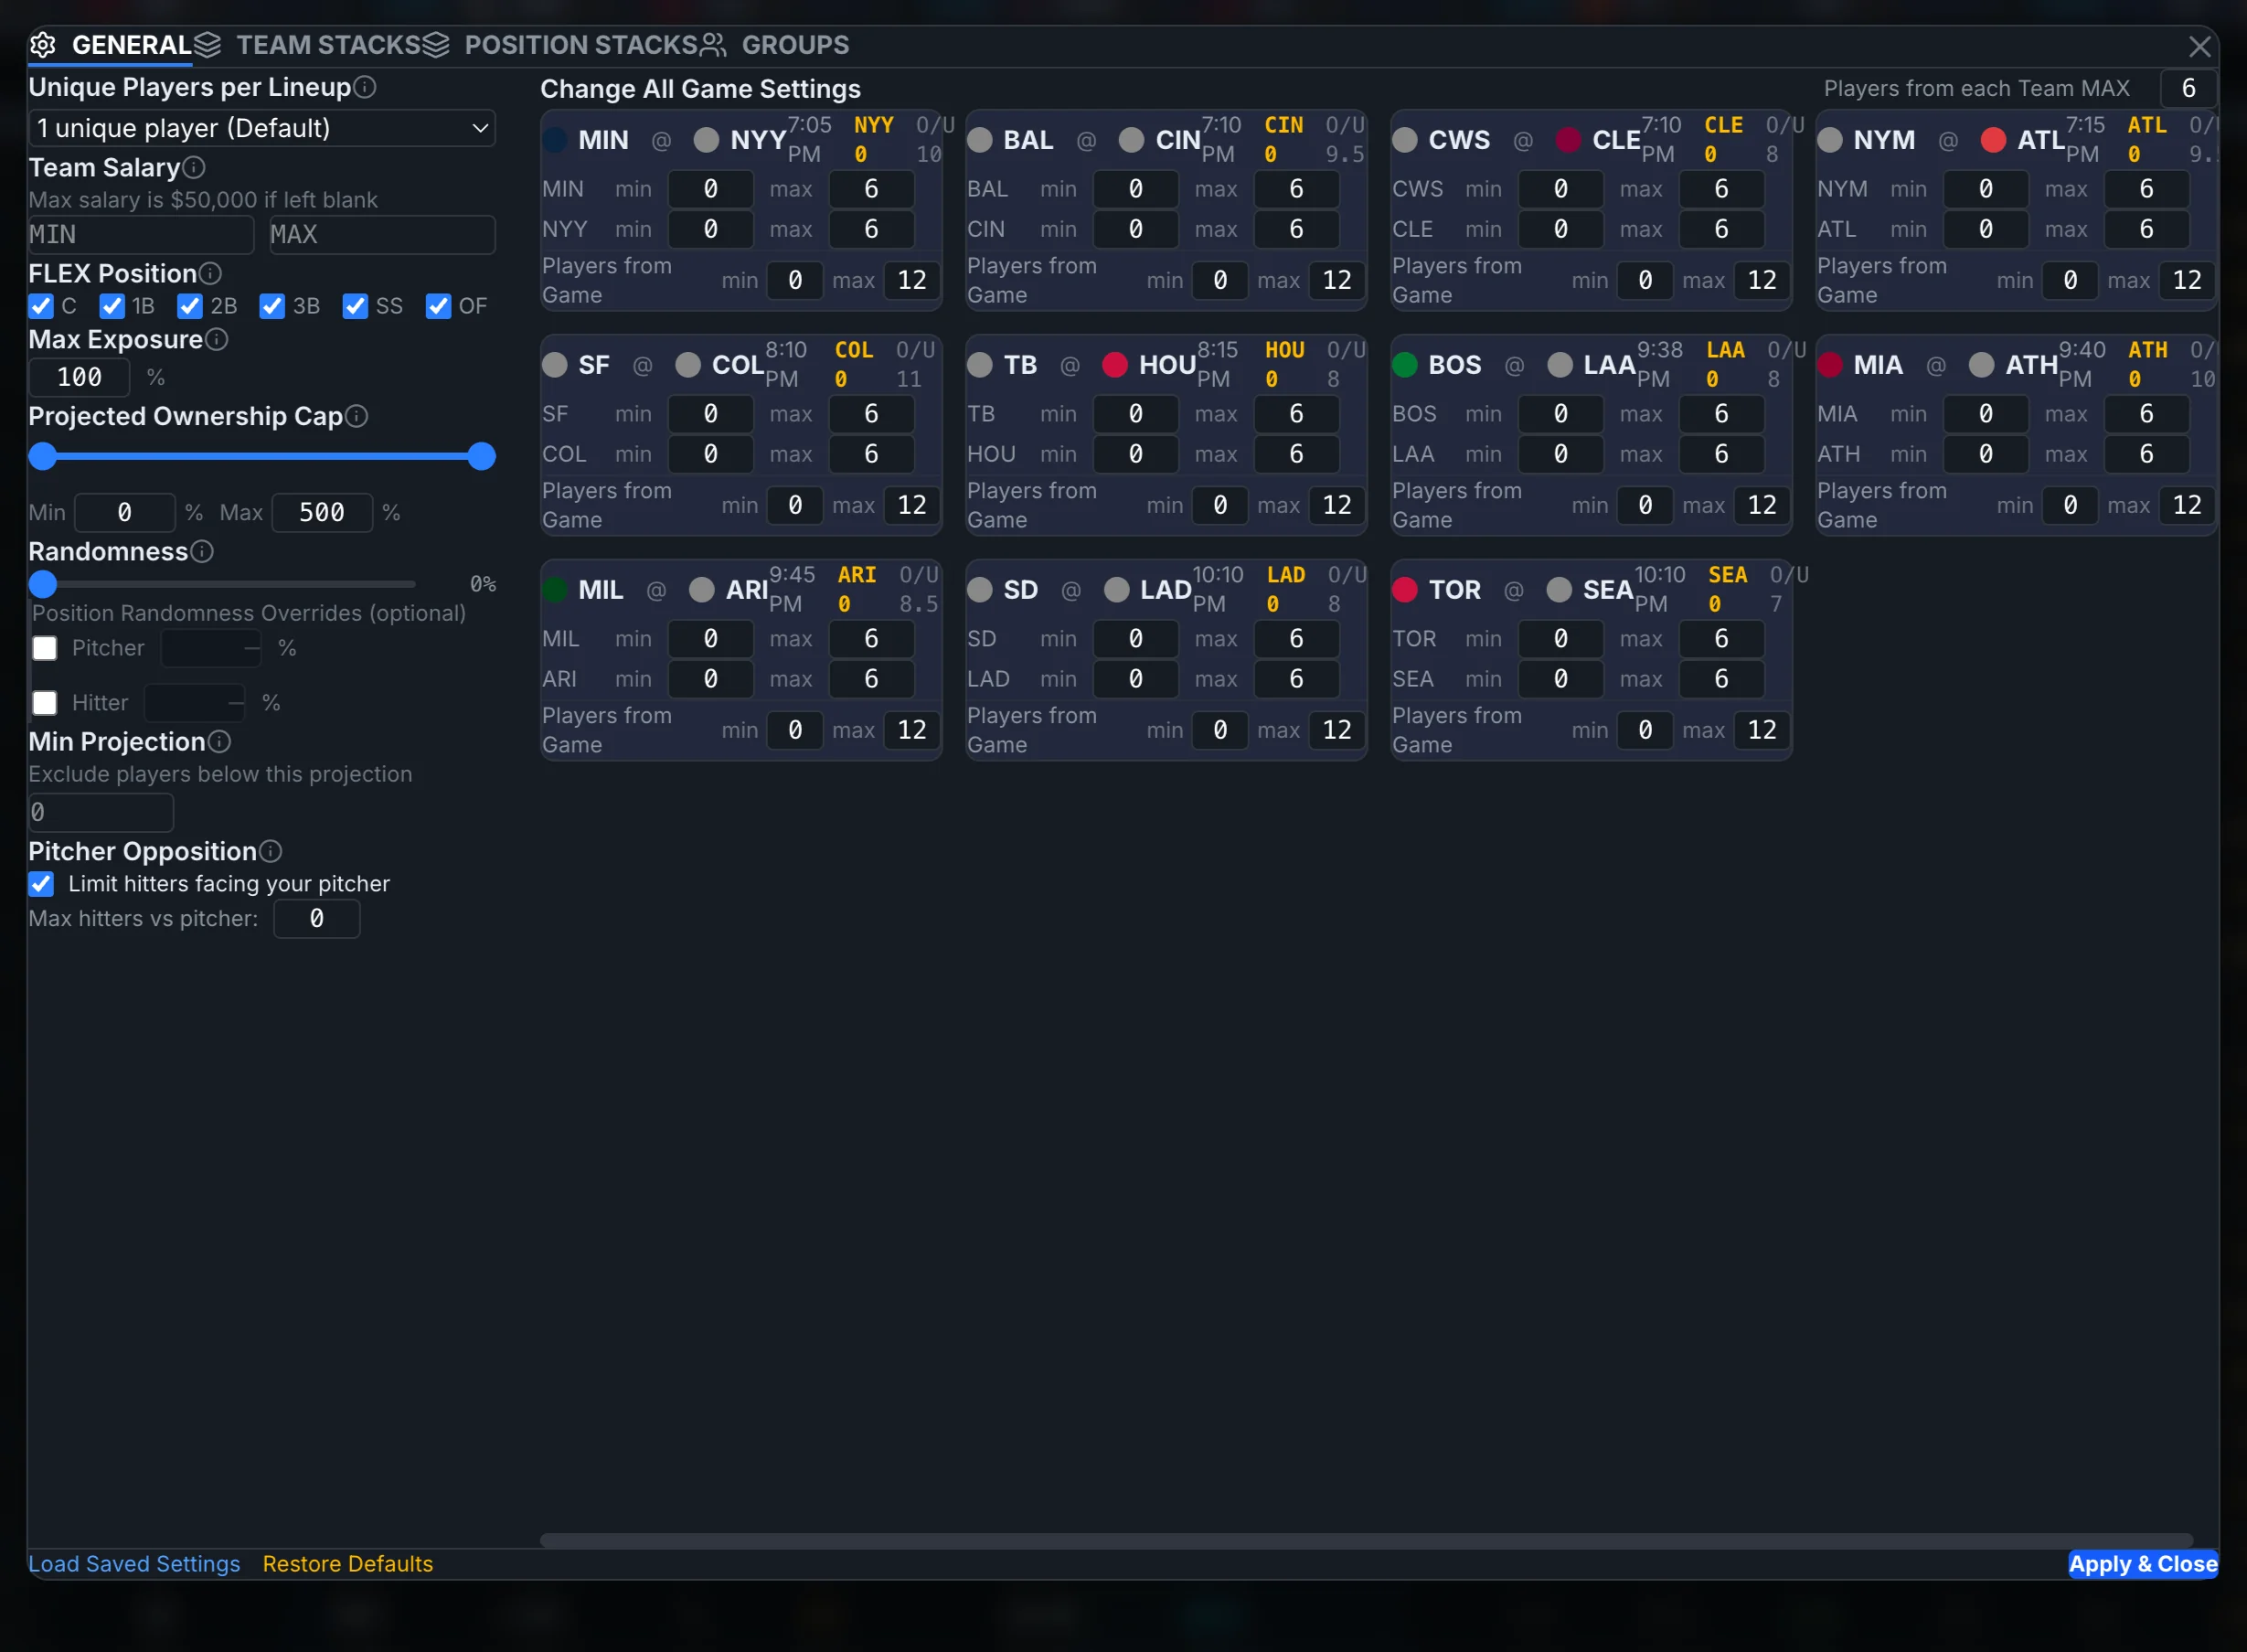Image resolution: width=2247 pixels, height=1652 pixels.
Task: Click the LAD team logo in SD @ LAD
Action: click(x=1116, y=590)
